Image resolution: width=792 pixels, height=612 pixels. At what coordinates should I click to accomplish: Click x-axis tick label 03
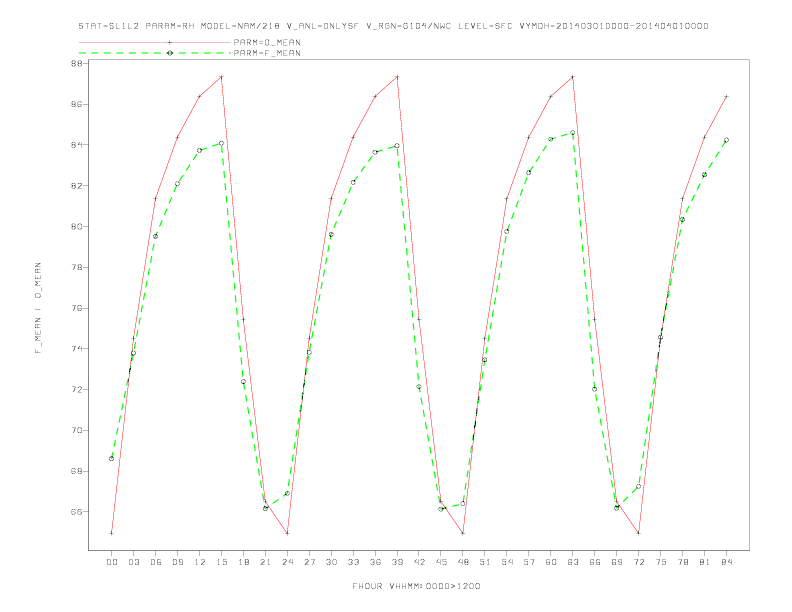pos(133,562)
